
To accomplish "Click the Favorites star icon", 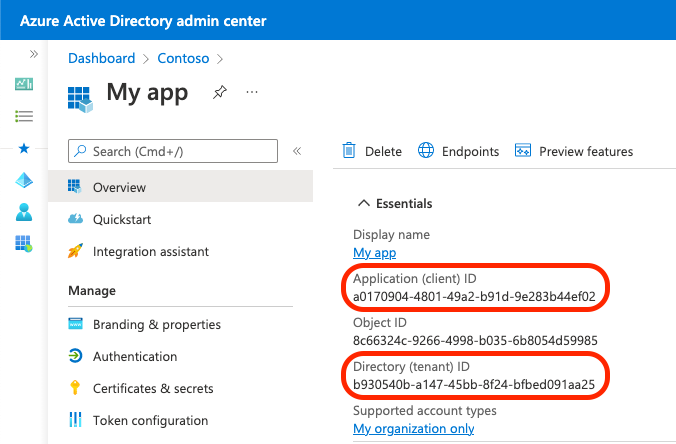I will (x=24, y=148).
